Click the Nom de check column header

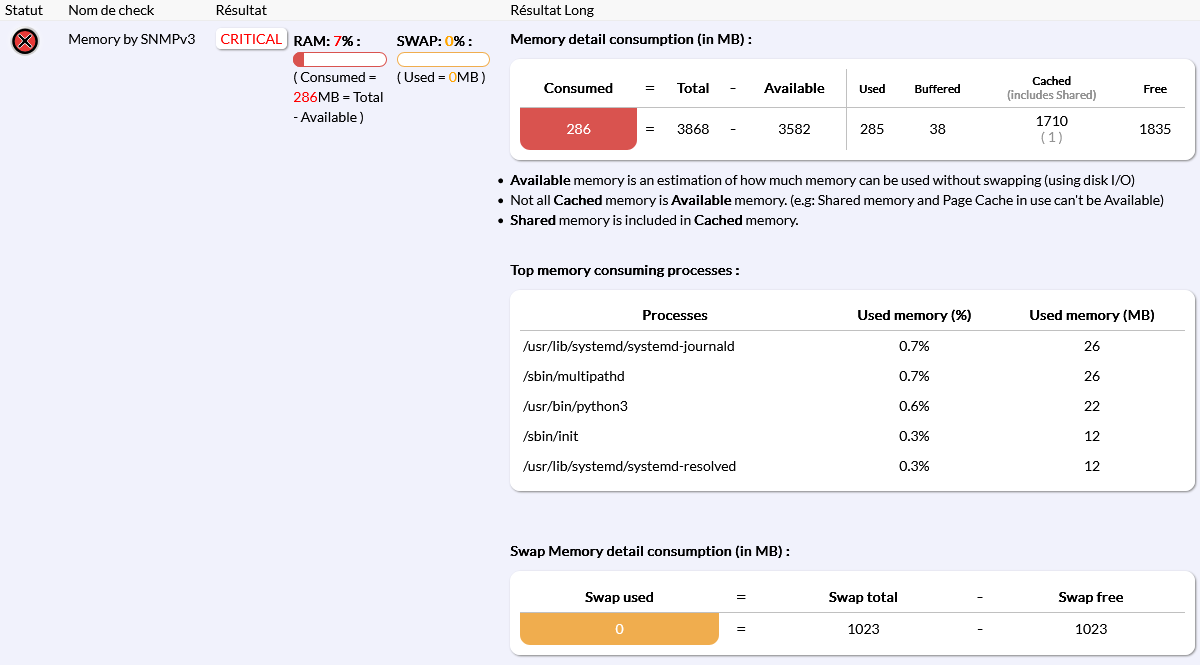112,10
